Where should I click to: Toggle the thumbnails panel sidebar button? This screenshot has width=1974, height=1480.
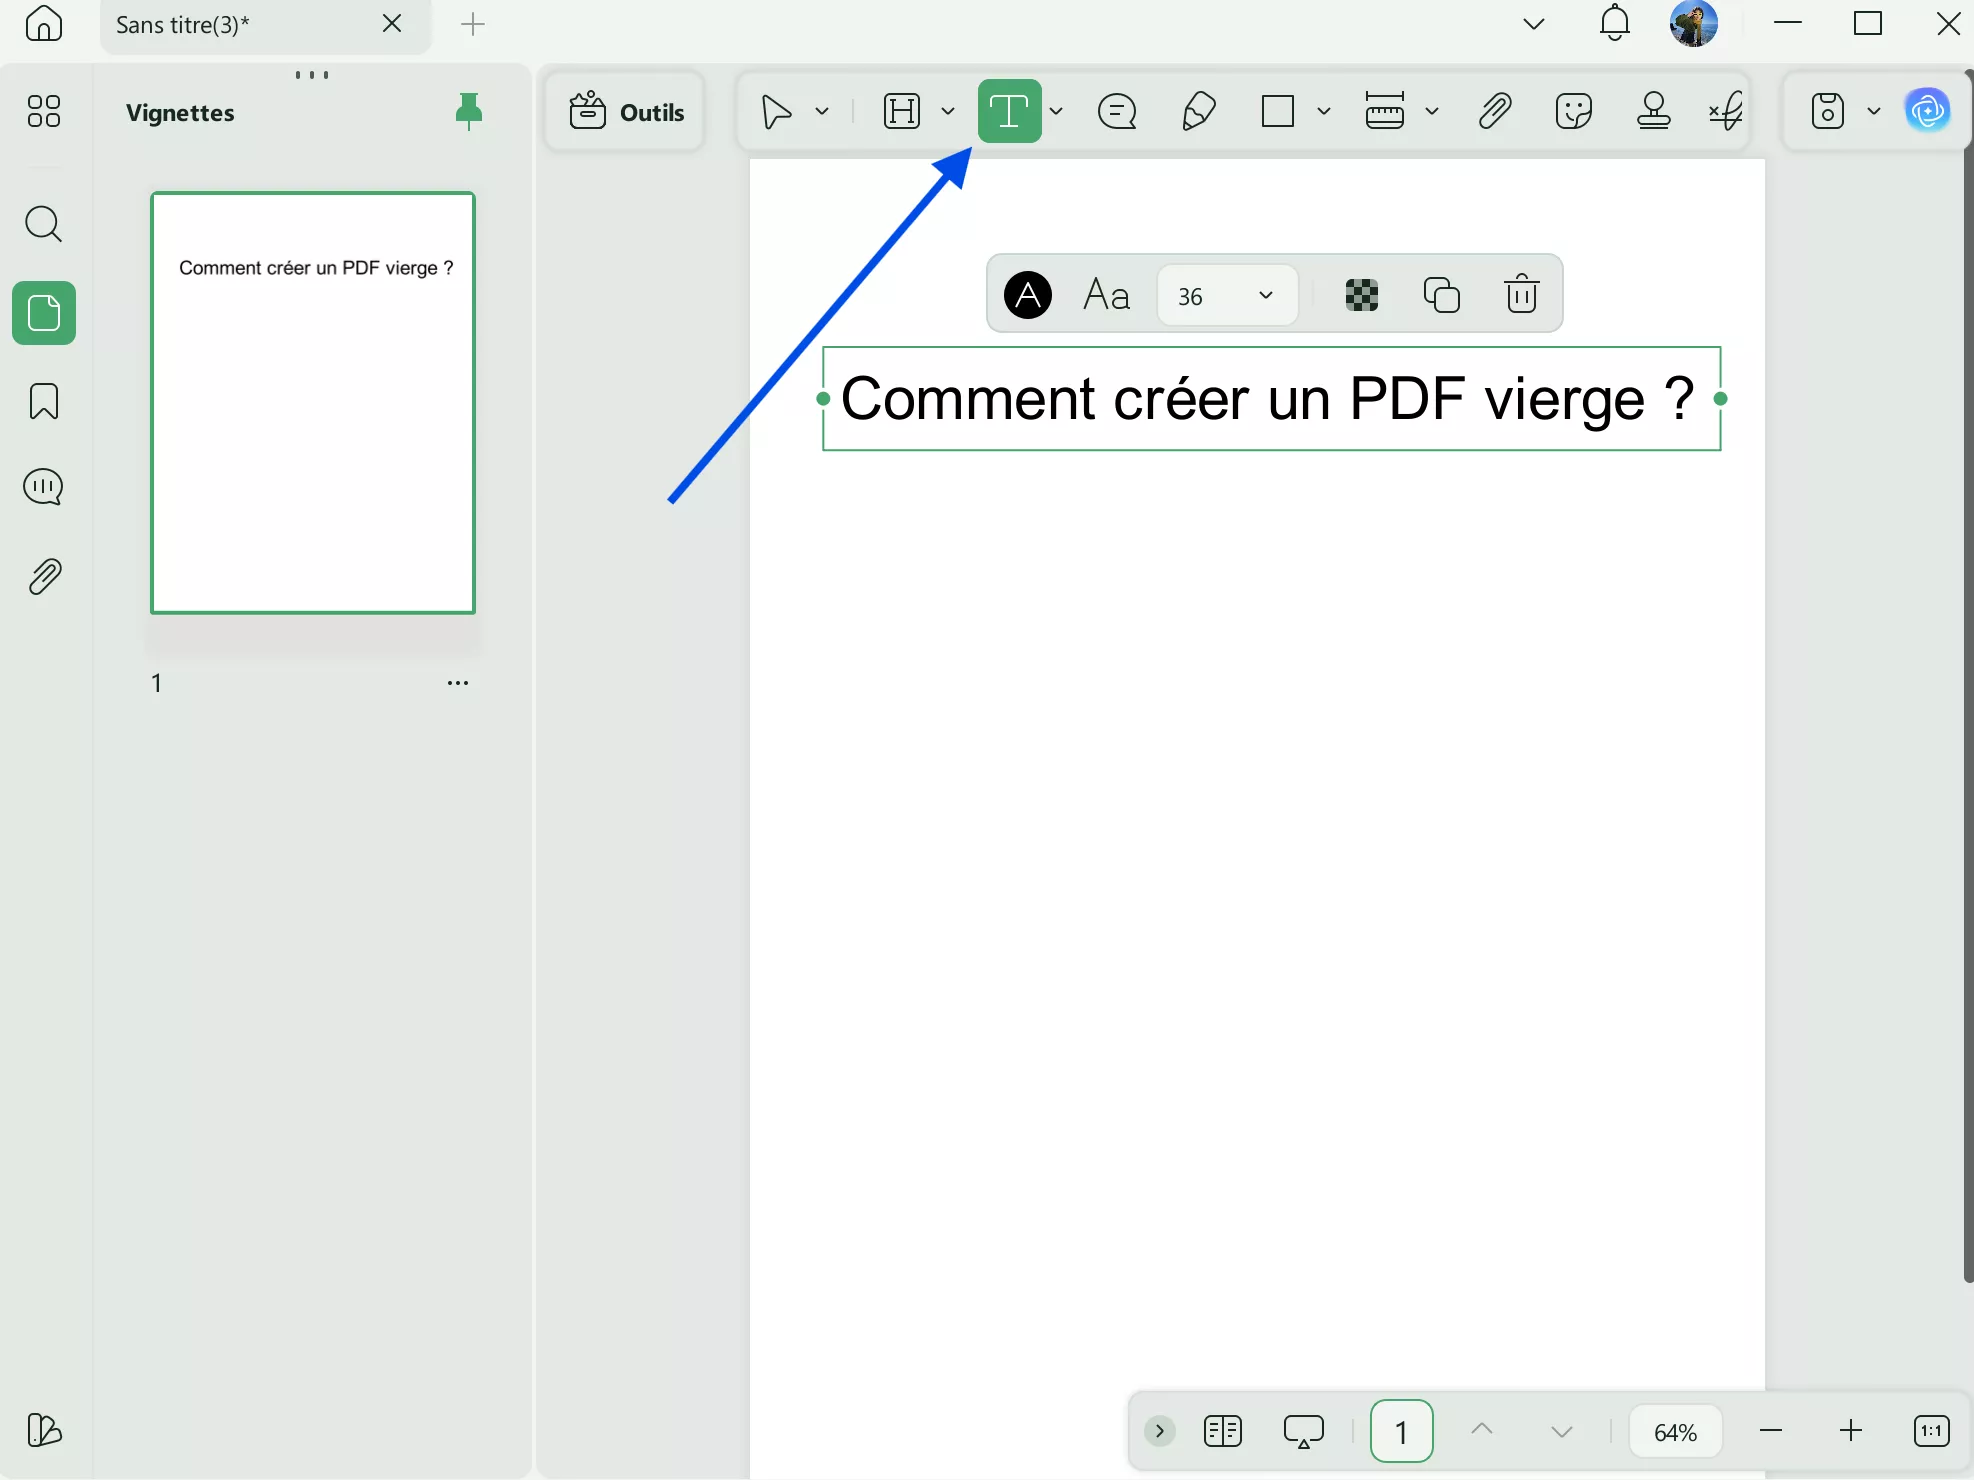point(44,313)
